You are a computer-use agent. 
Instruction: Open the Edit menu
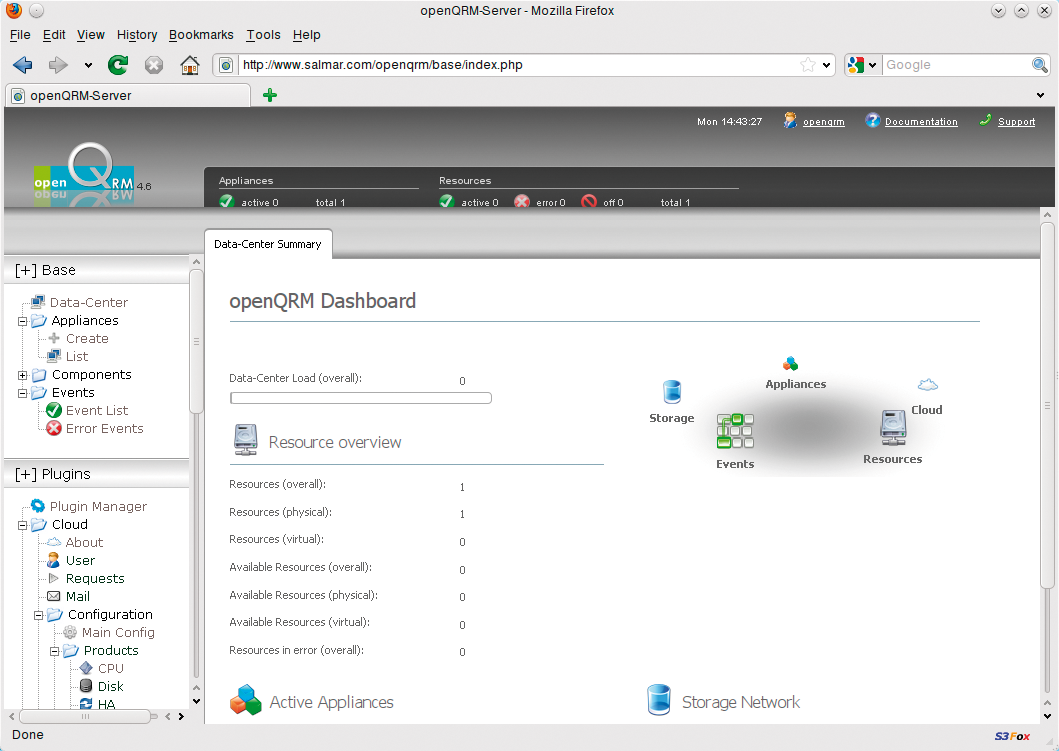pyautogui.click(x=54, y=34)
